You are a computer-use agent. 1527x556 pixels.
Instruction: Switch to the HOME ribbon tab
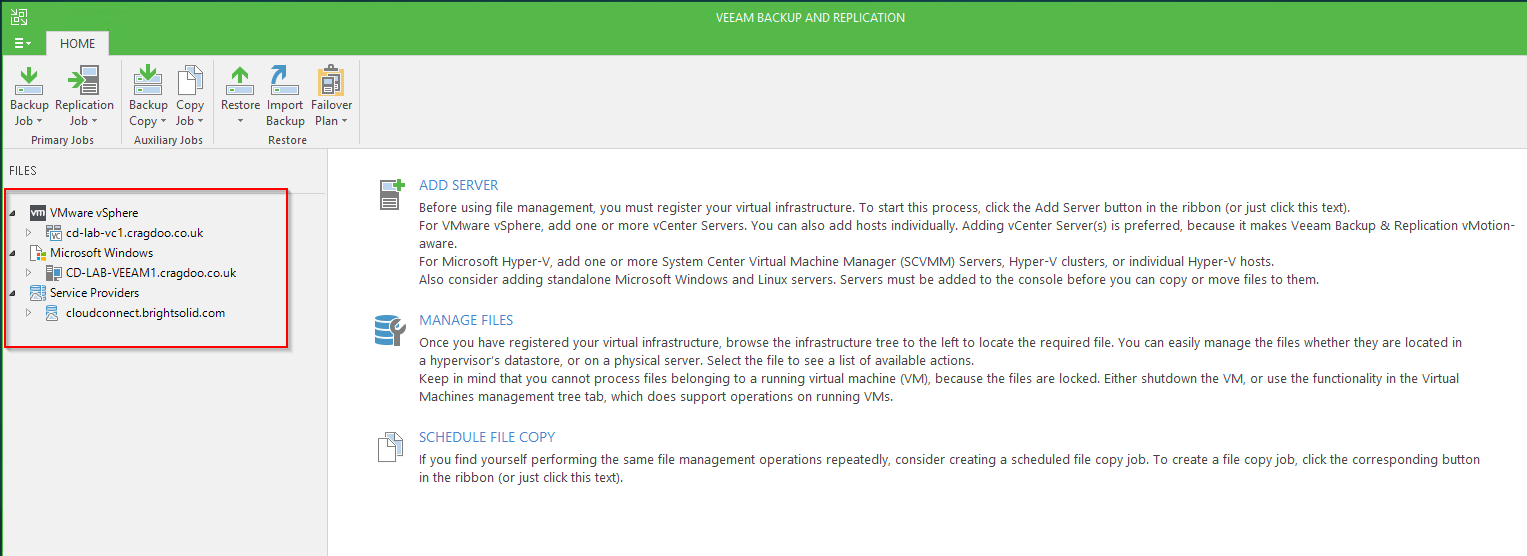tap(78, 43)
